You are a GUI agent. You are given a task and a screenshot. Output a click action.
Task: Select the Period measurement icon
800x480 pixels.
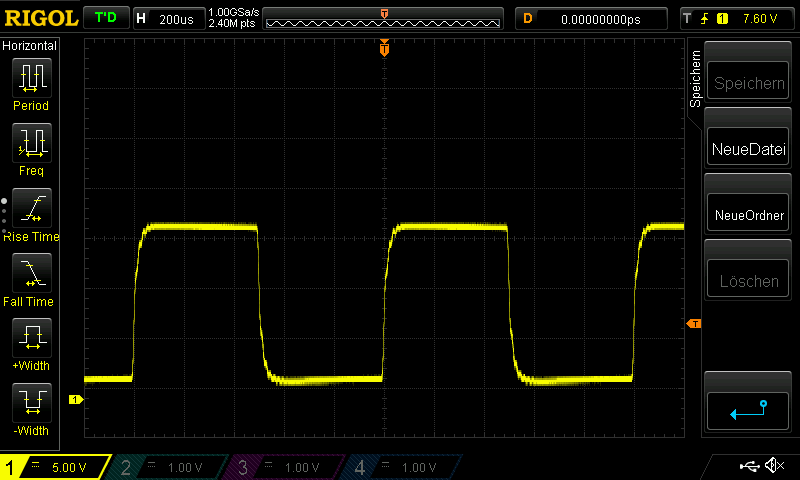30,78
